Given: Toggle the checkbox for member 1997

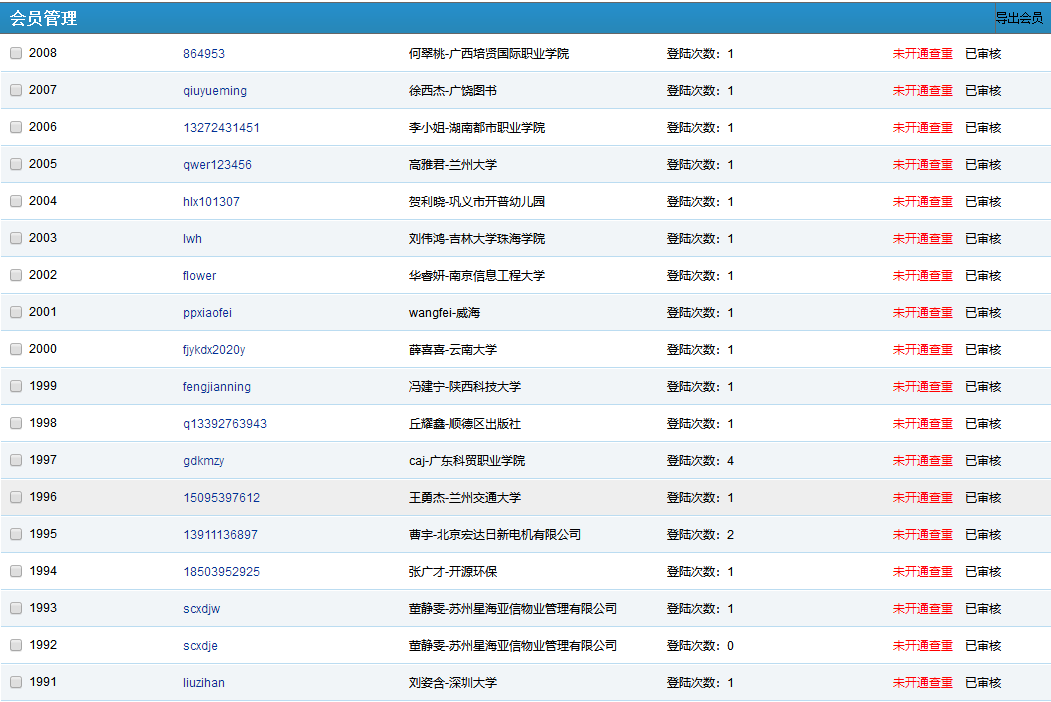Looking at the screenshot, I should (16, 460).
